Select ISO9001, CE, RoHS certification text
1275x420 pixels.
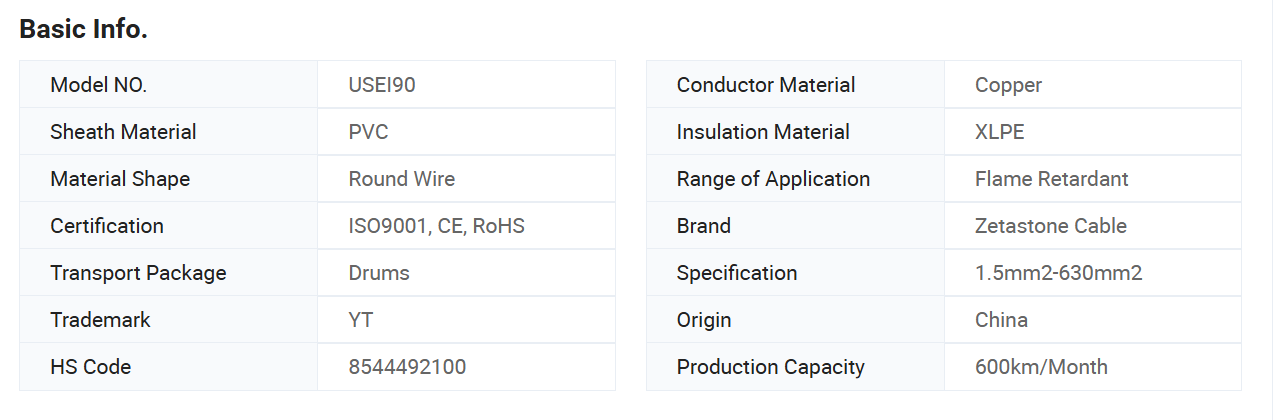[436, 226]
